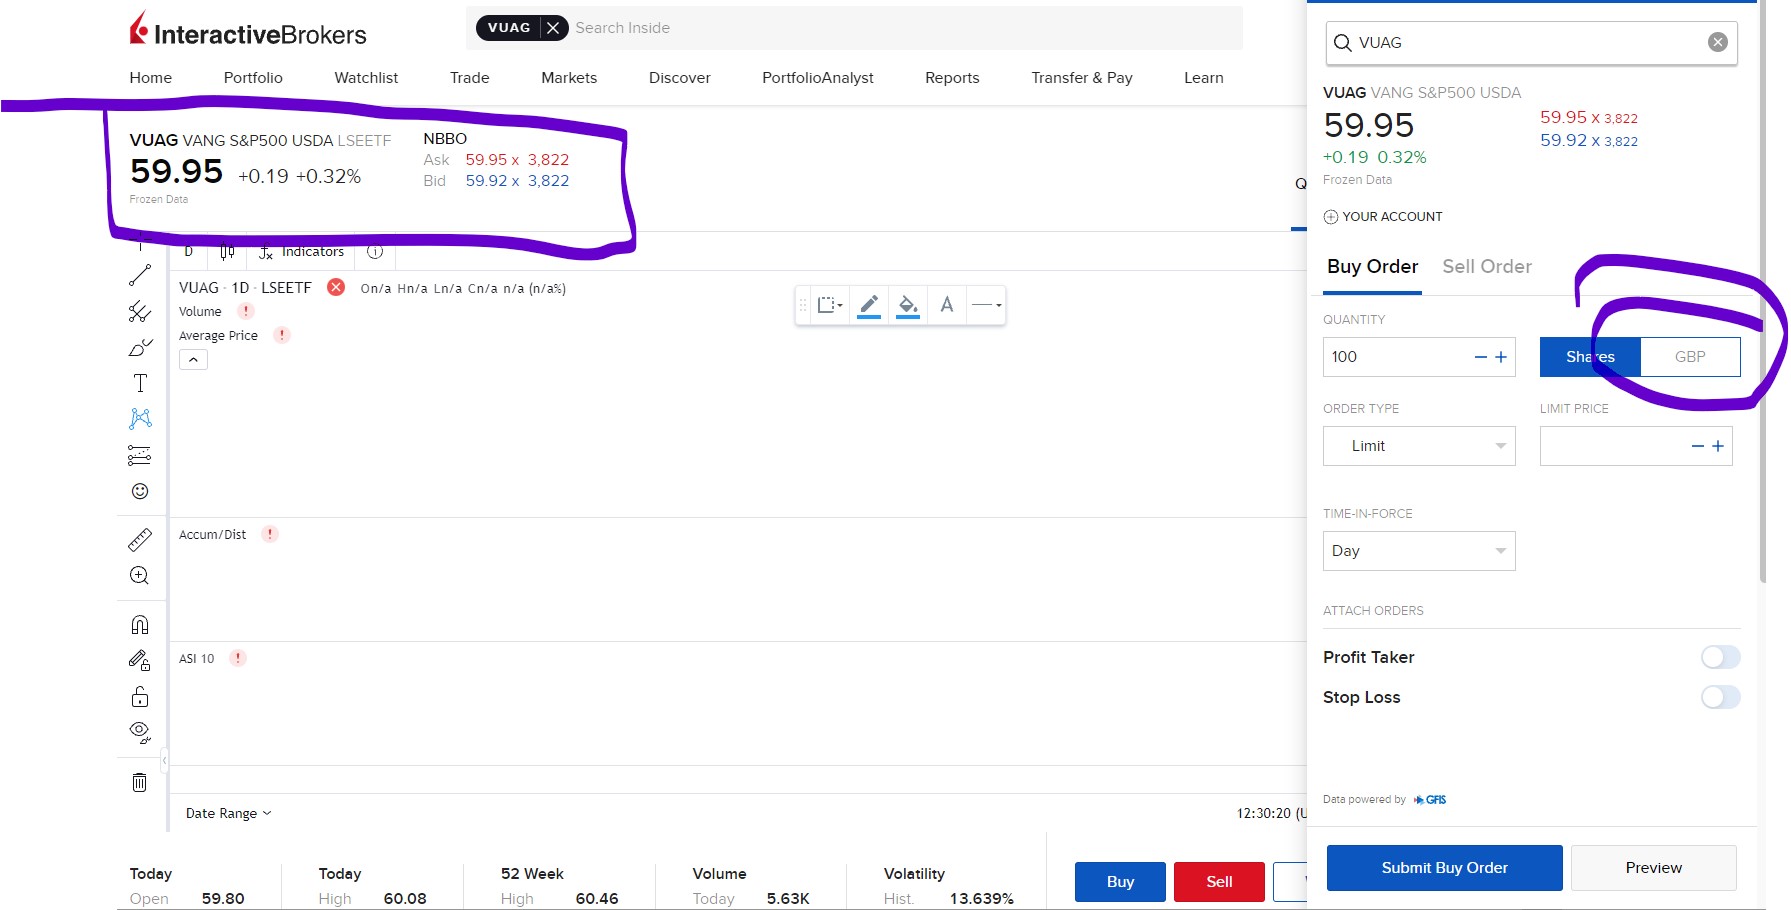The width and height of the screenshot is (1791, 910).
Task: Open the emoji sticker tool
Action: click(x=140, y=491)
